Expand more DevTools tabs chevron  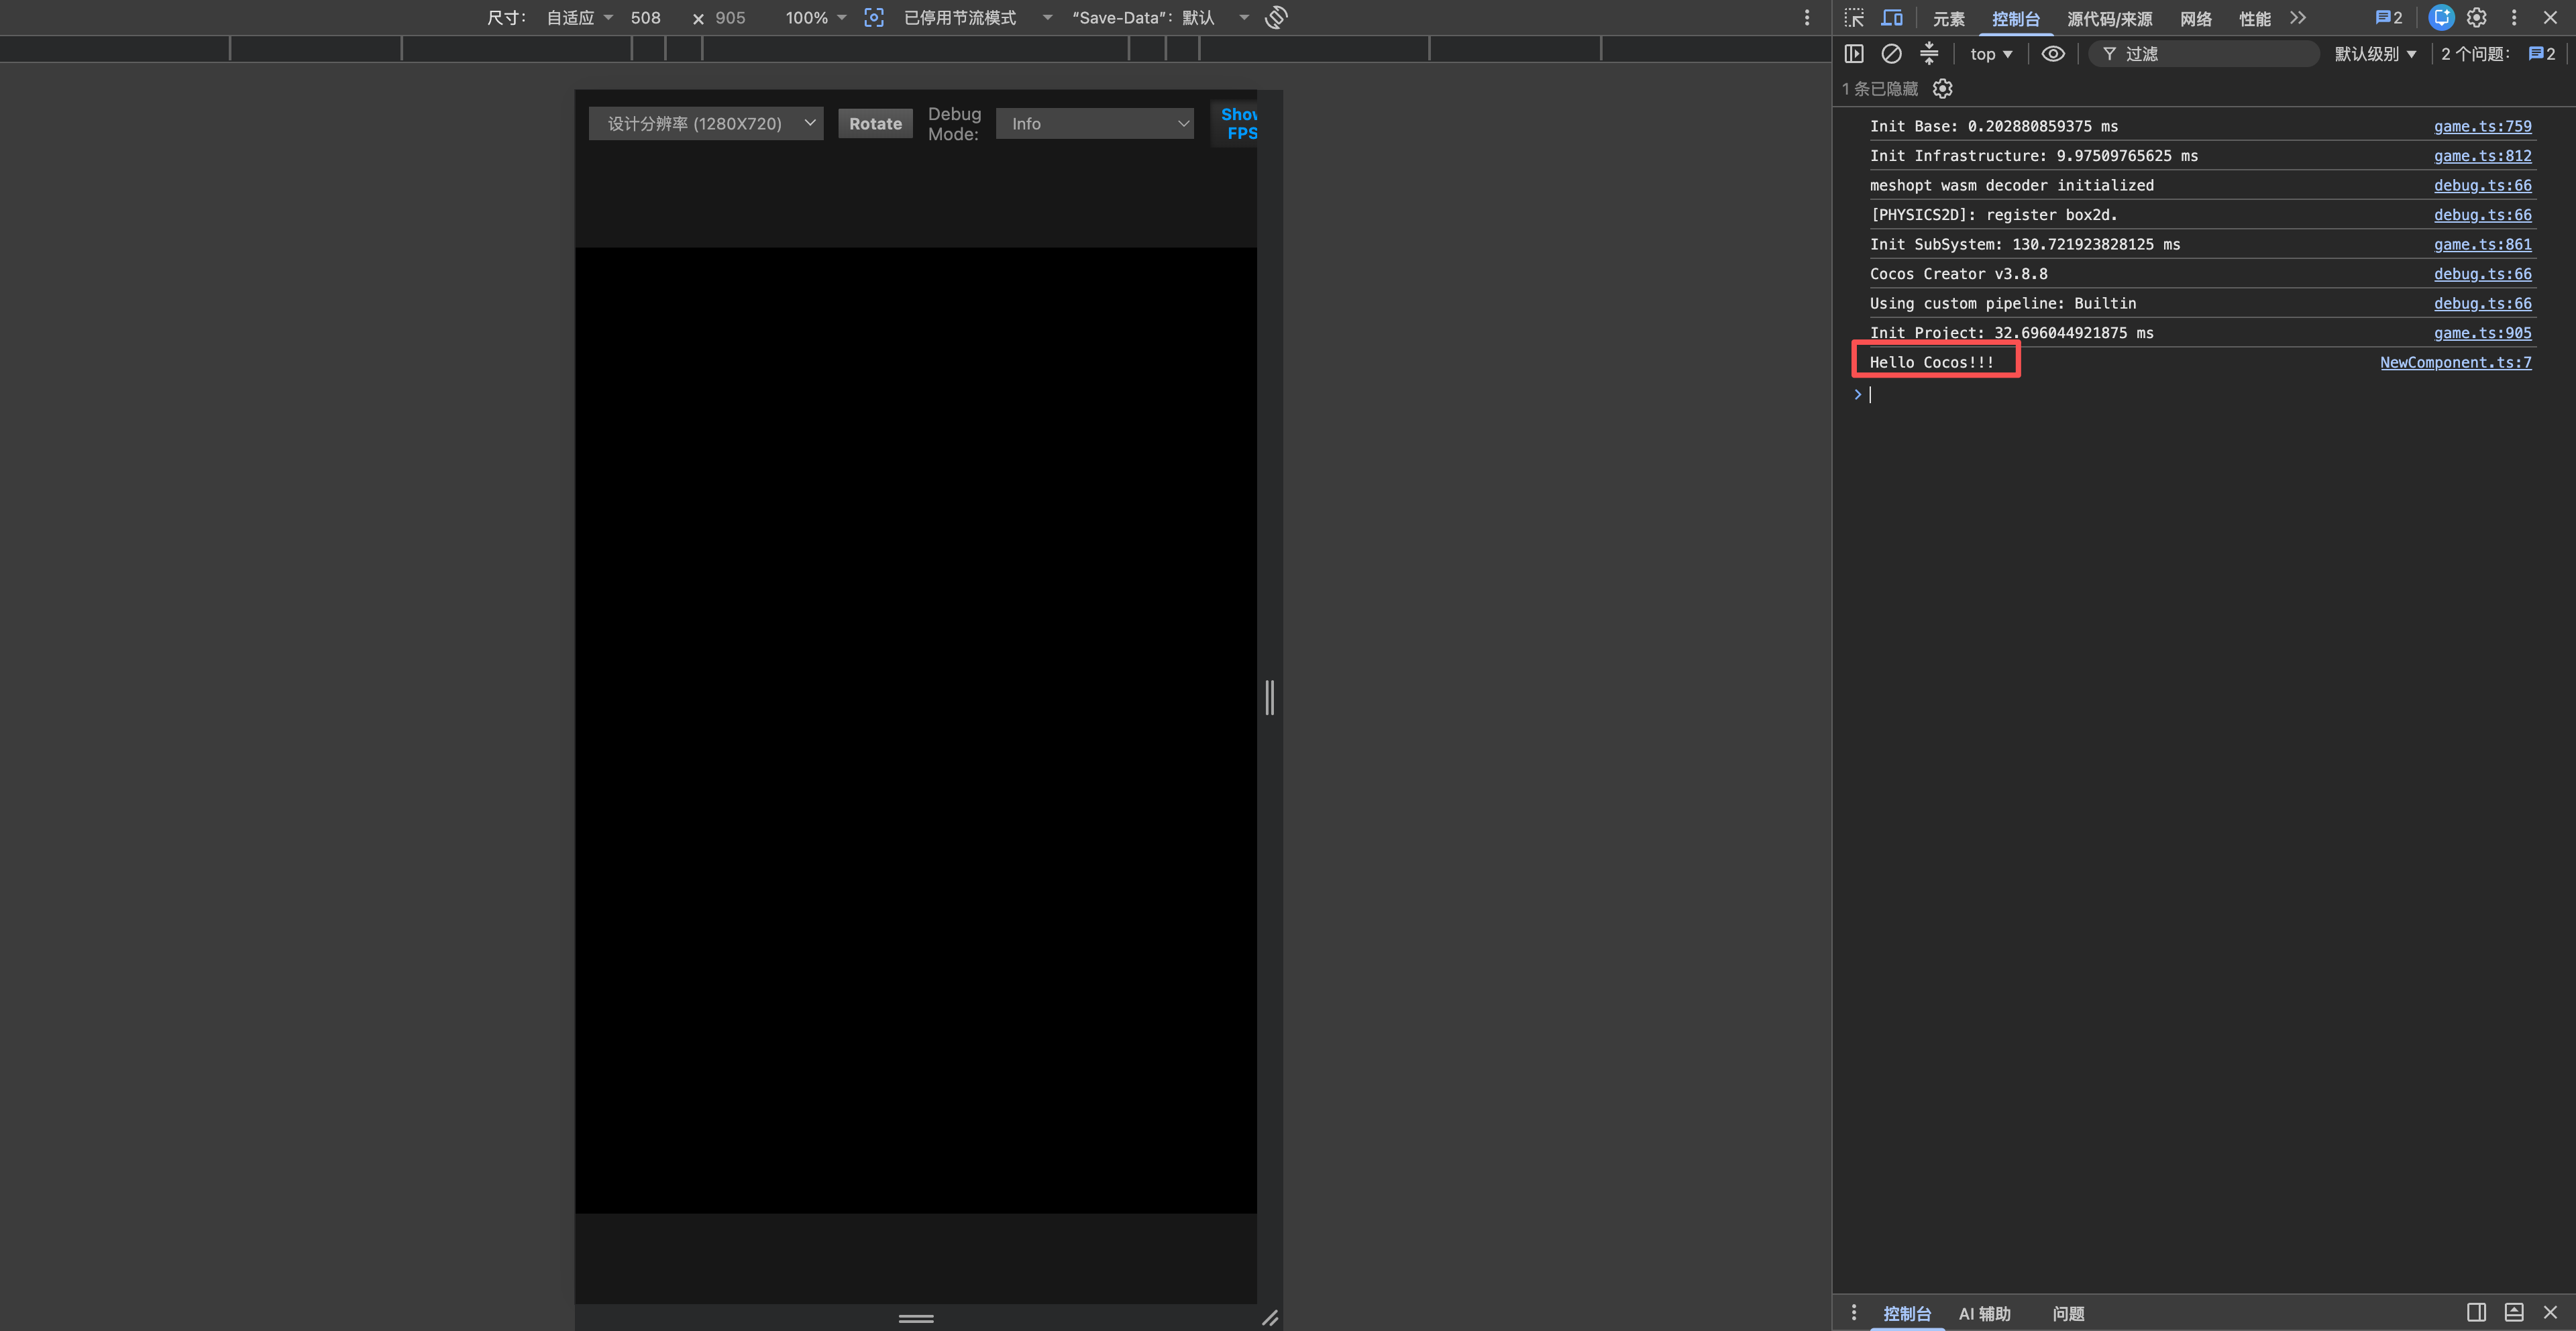click(x=2298, y=18)
